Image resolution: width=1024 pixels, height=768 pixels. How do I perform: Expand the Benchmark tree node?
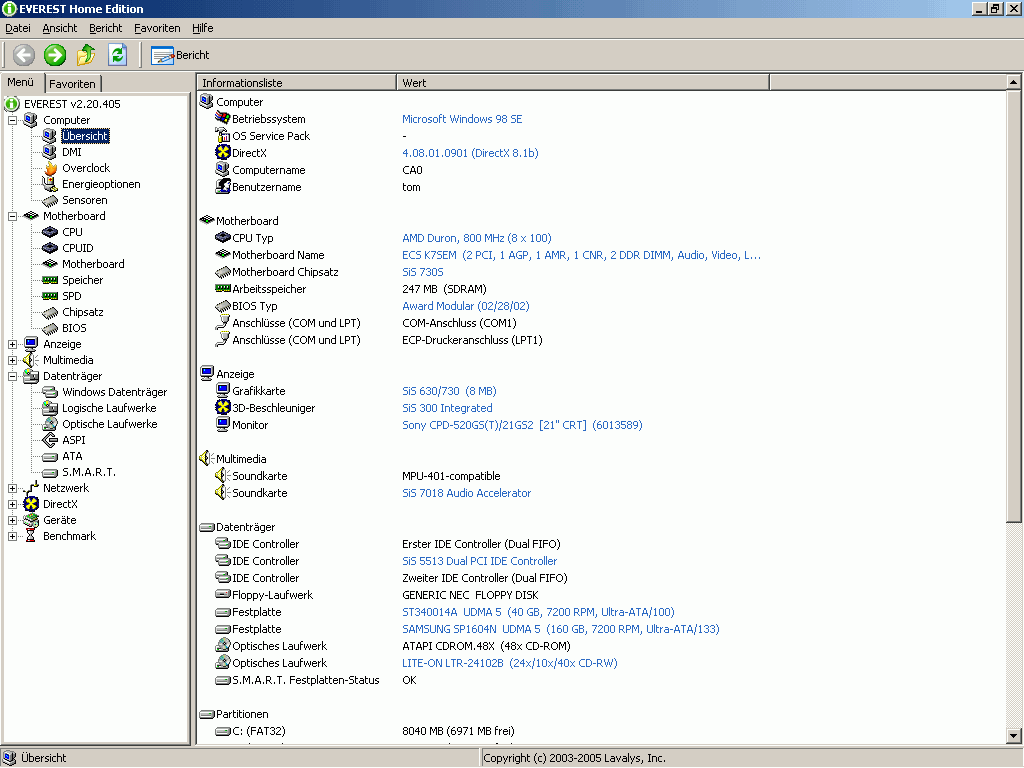(x=12, y=536)
